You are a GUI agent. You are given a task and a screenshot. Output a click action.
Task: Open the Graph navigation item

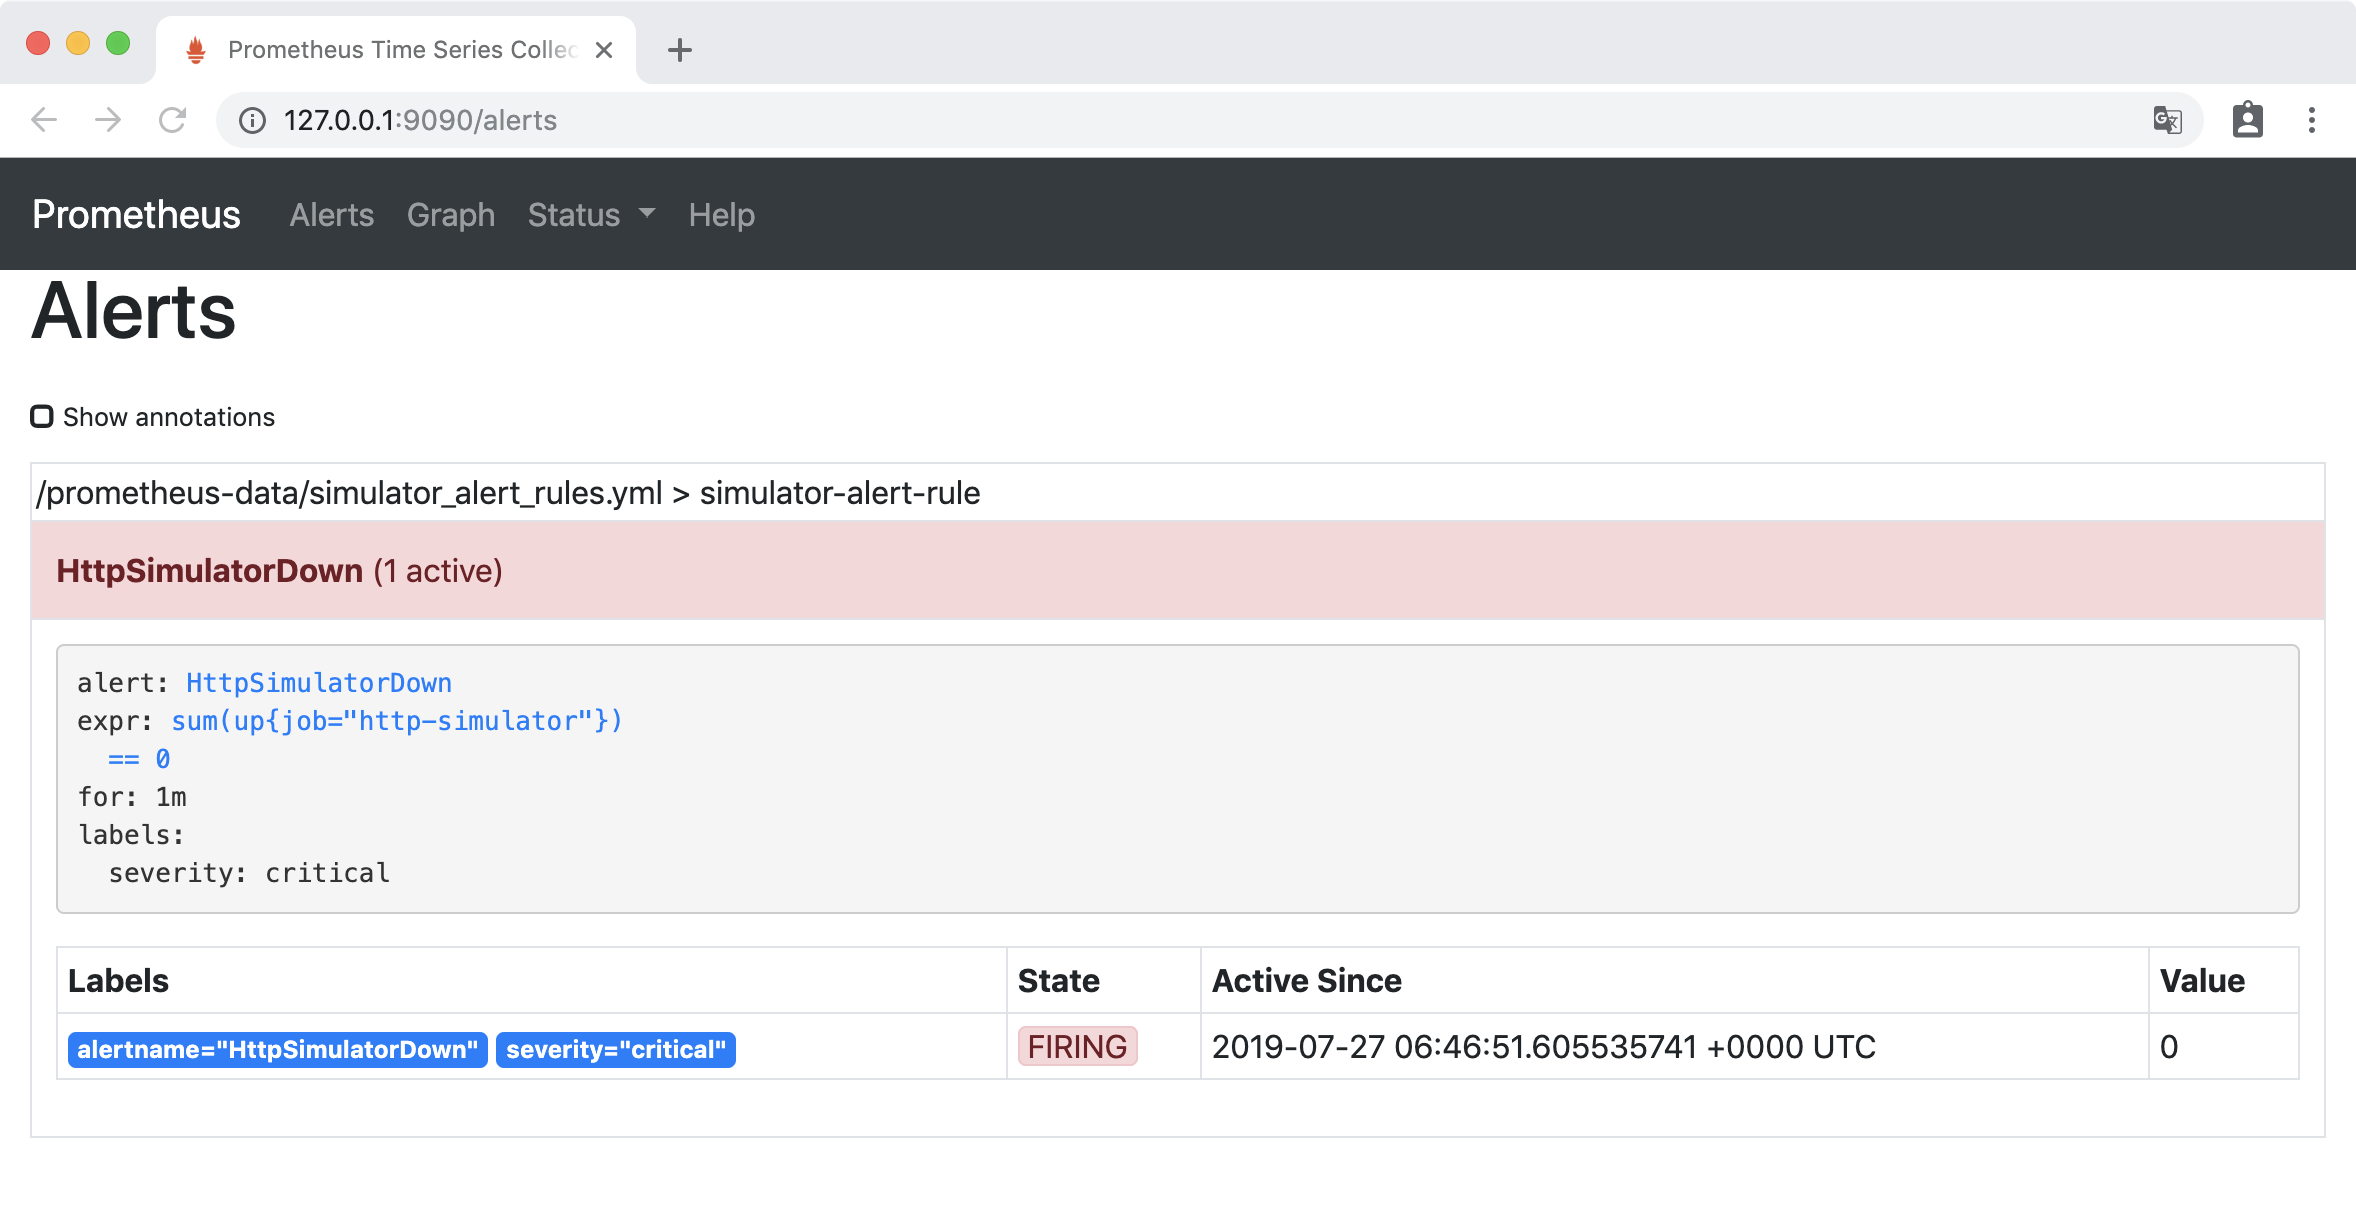pos(450,215)
